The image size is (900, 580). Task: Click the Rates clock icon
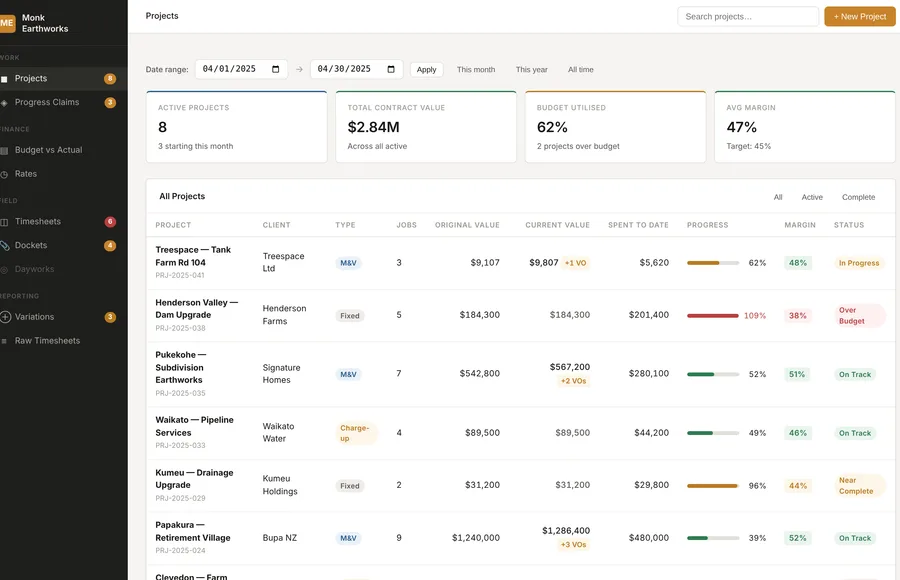tap(4, 174)
